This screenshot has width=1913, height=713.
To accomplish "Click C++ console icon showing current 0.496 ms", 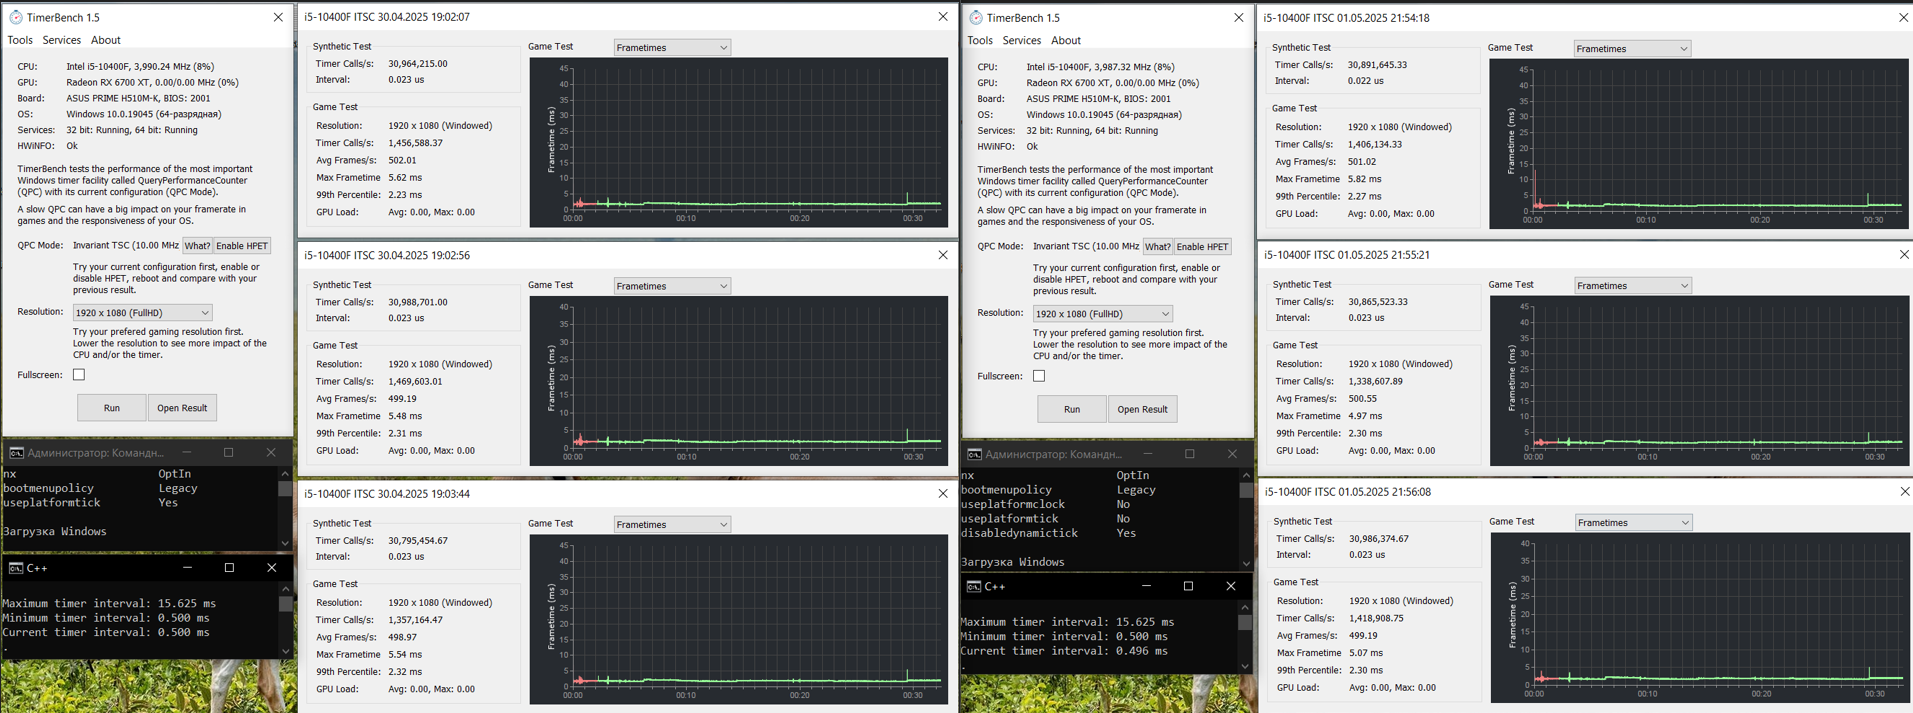I will pyautogui.click(x=974, y=586).
